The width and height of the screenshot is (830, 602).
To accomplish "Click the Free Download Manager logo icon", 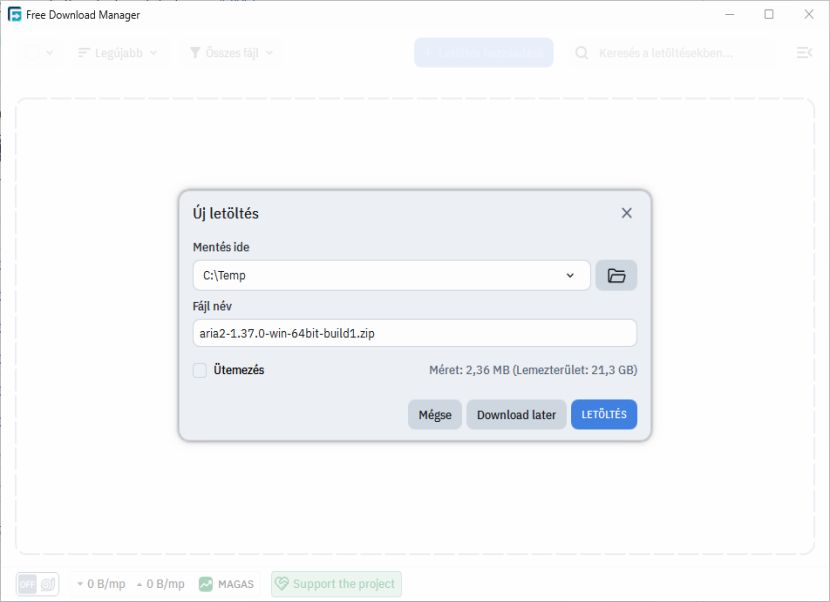I will [x=14, y=14].
